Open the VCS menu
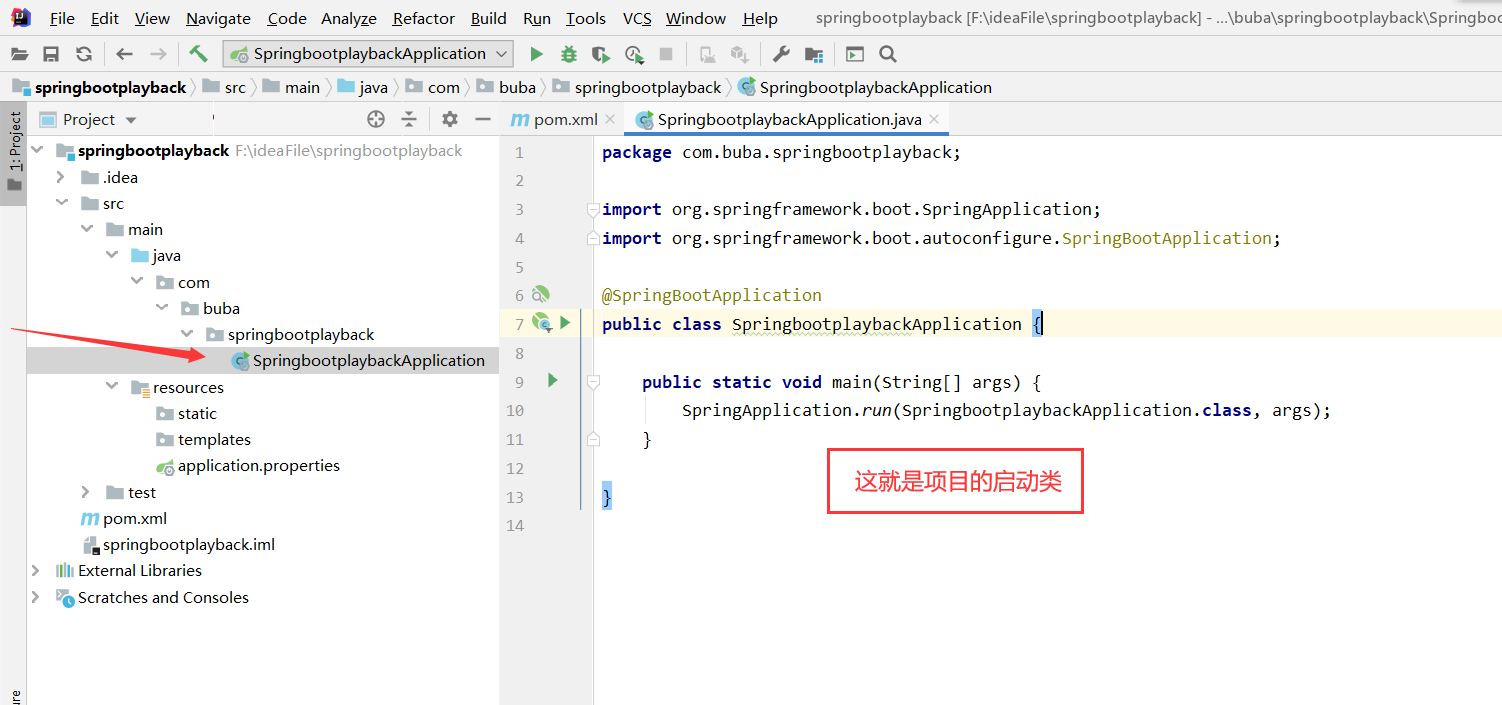This screenshot has height=705, width=1502. pyautogui.click(x=637, y=18)
